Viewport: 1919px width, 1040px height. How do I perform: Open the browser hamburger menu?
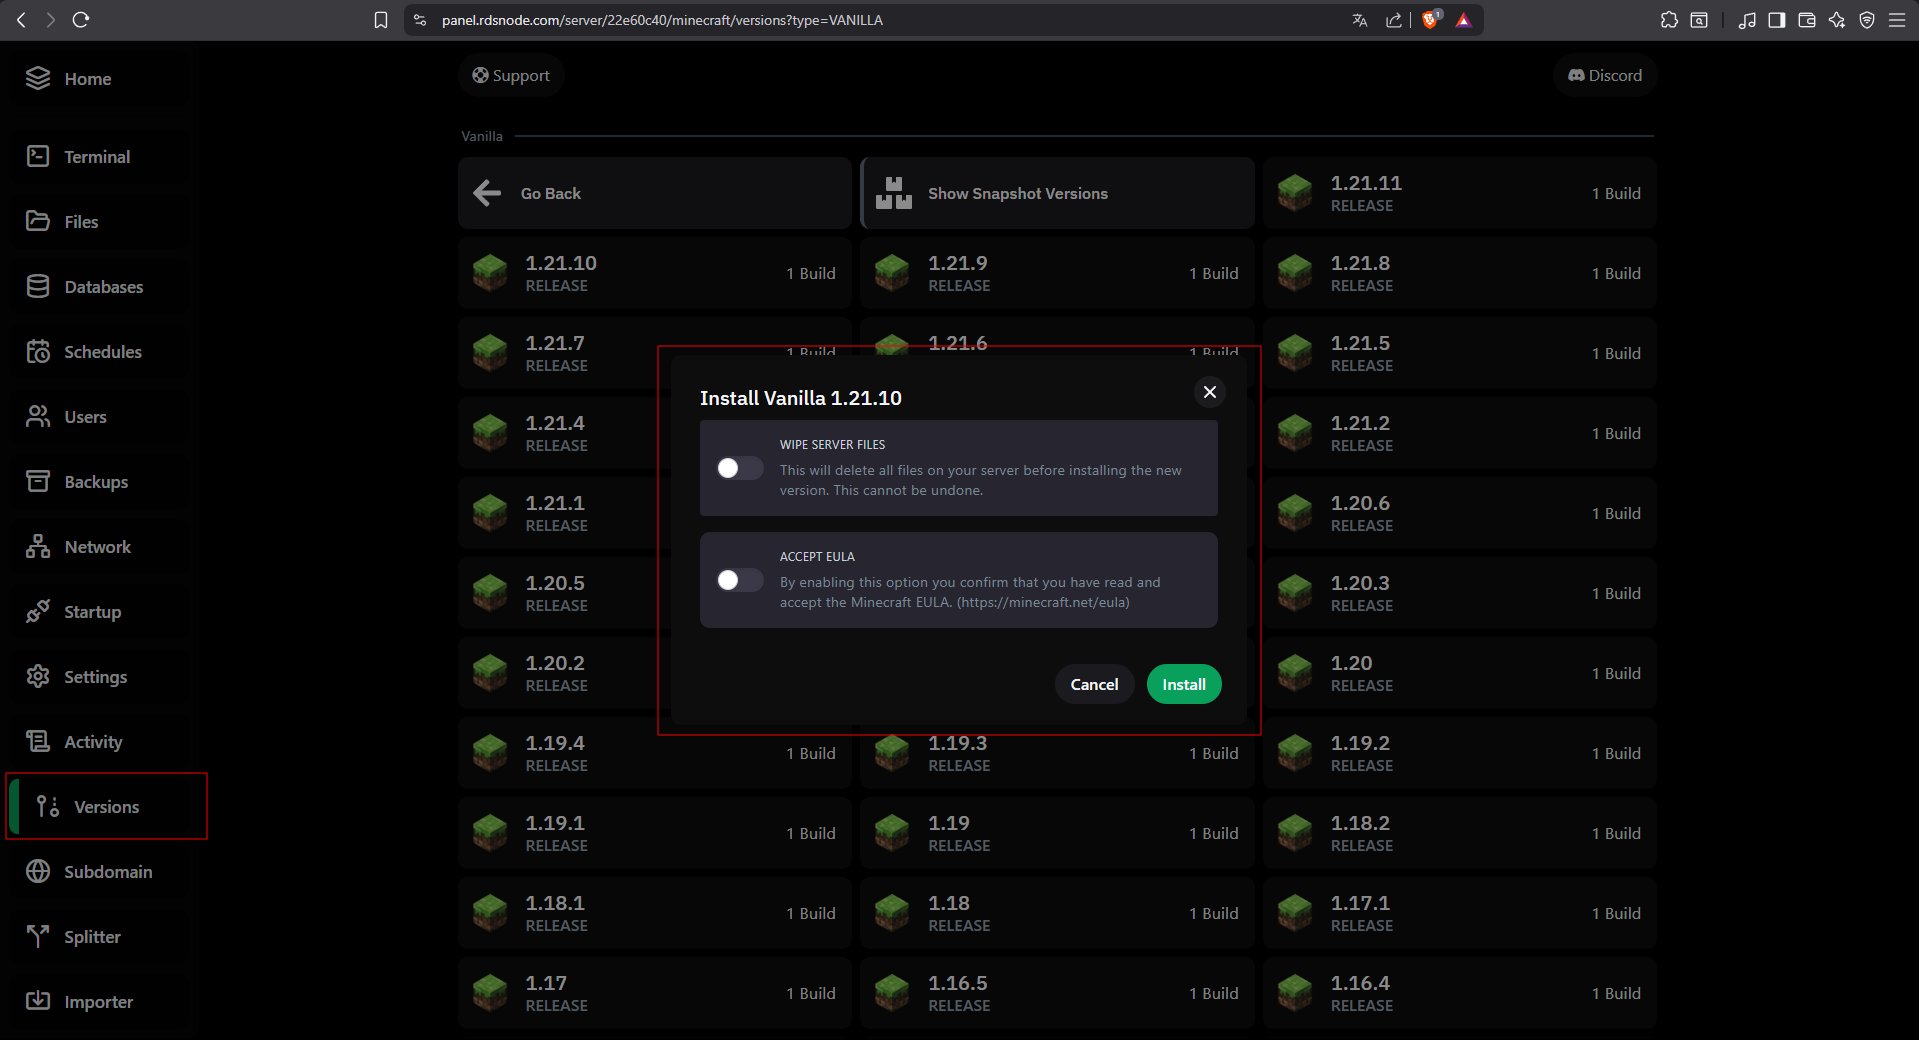point(1897,20)
